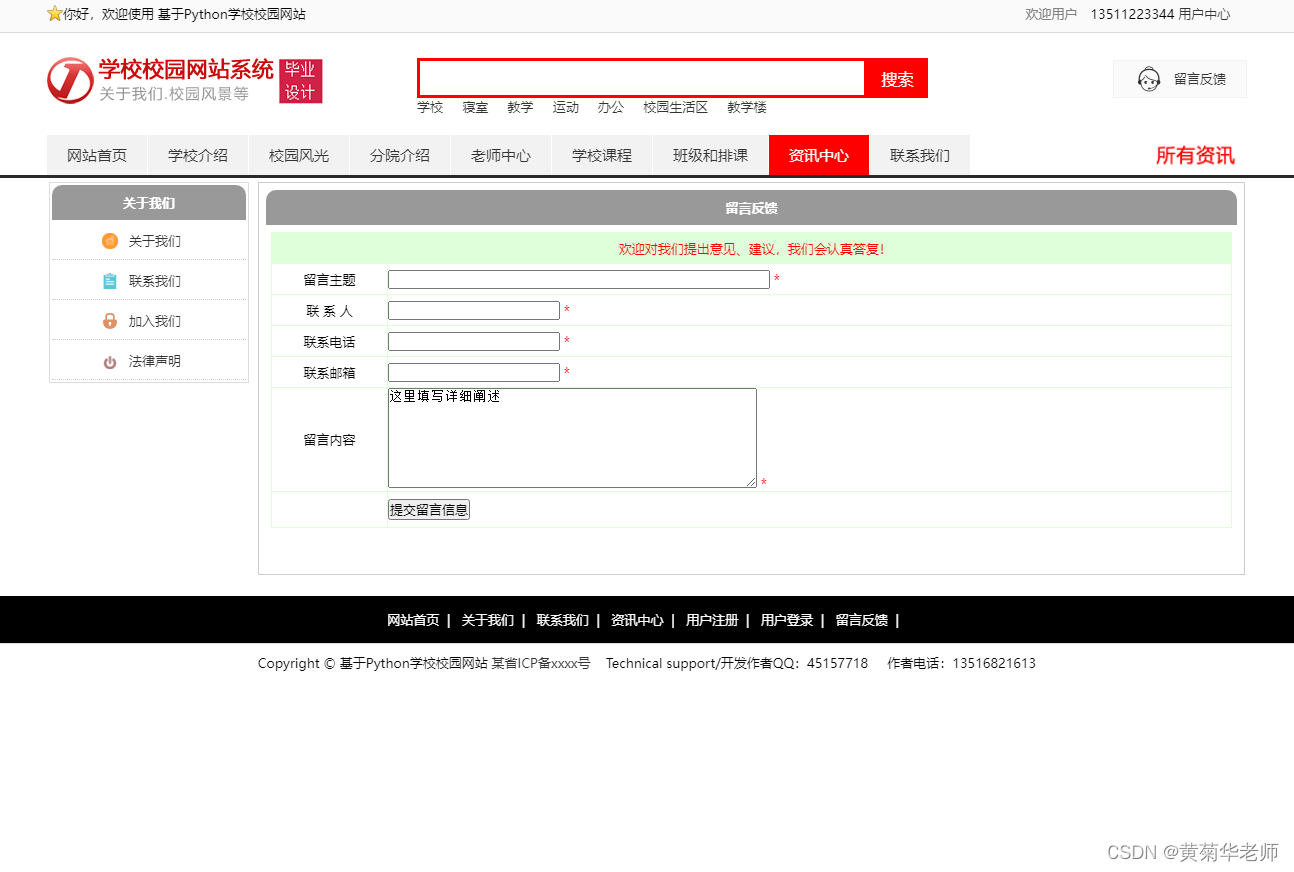Screen dimensions: 1294x872
Task: Click the 教学 search keyword link
Action: tap(520, 107)
